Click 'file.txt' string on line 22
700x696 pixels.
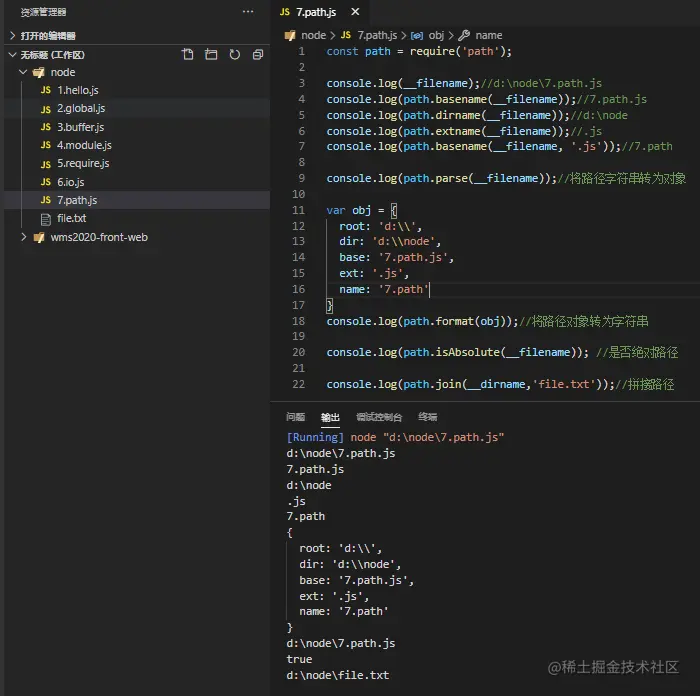pos(564,384)
